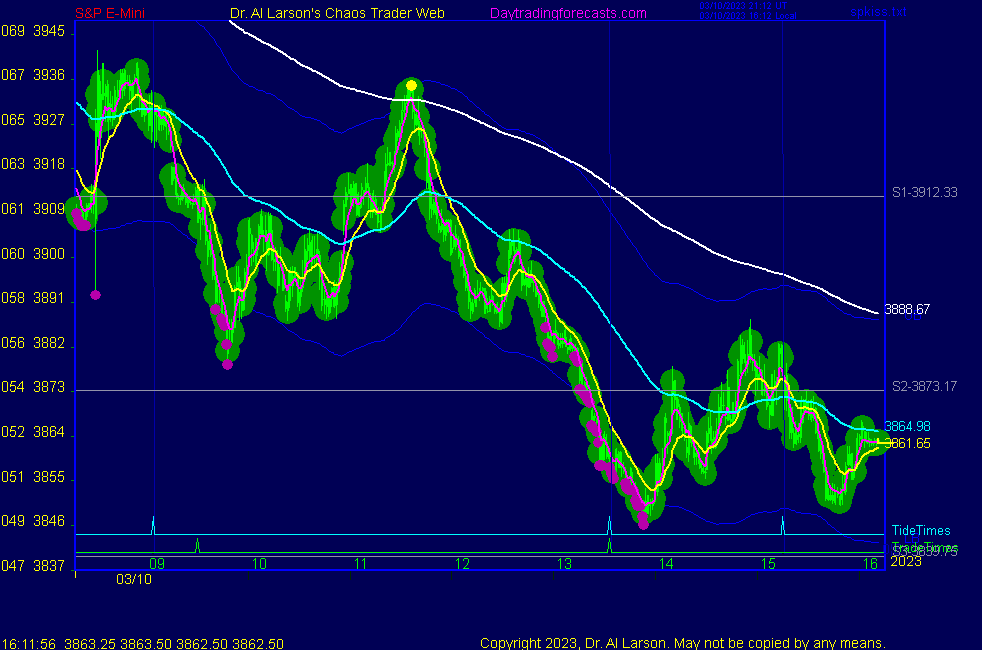The height and width of the screenshot is (650, 982).
Task: Click the 16:12 Local timestamp
Action: [x=748, y=16]
